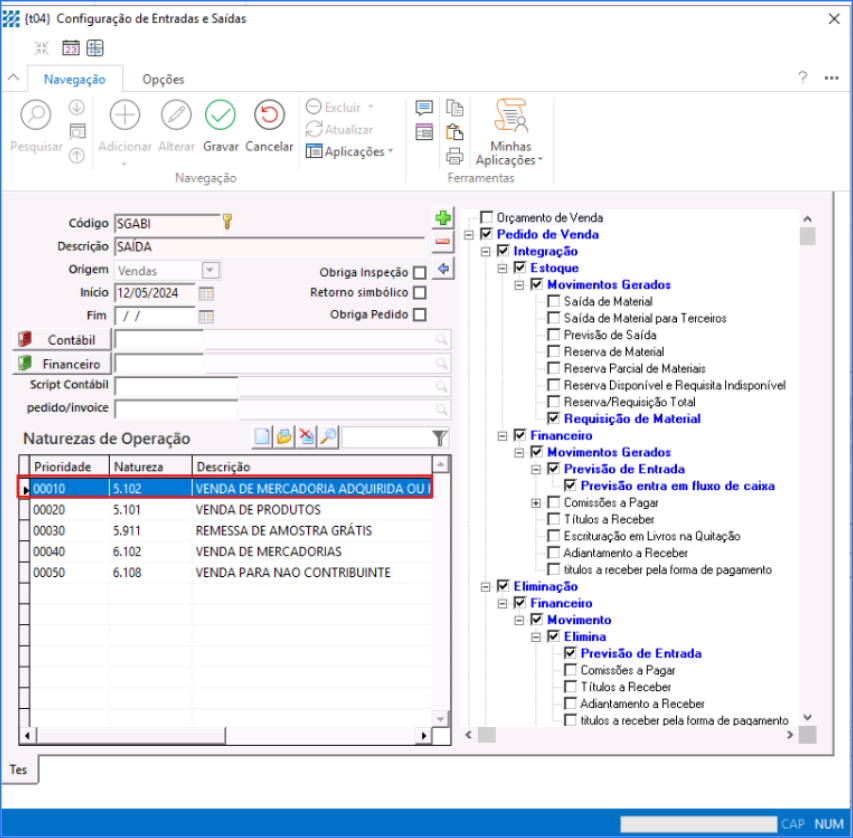Screen dimensions: 853x838
Task: Click the red minus remove icon
Action: (442, 242)
